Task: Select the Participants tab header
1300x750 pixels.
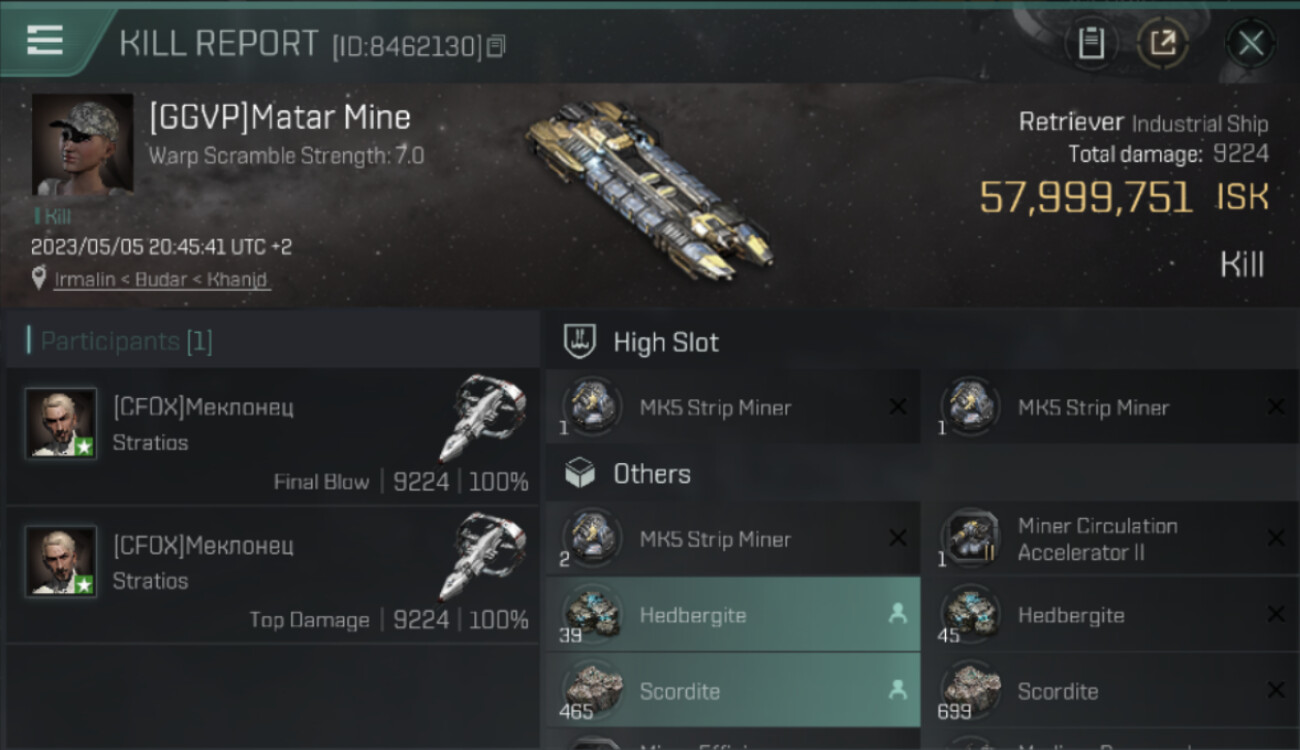Action: (x=126, y=341)
